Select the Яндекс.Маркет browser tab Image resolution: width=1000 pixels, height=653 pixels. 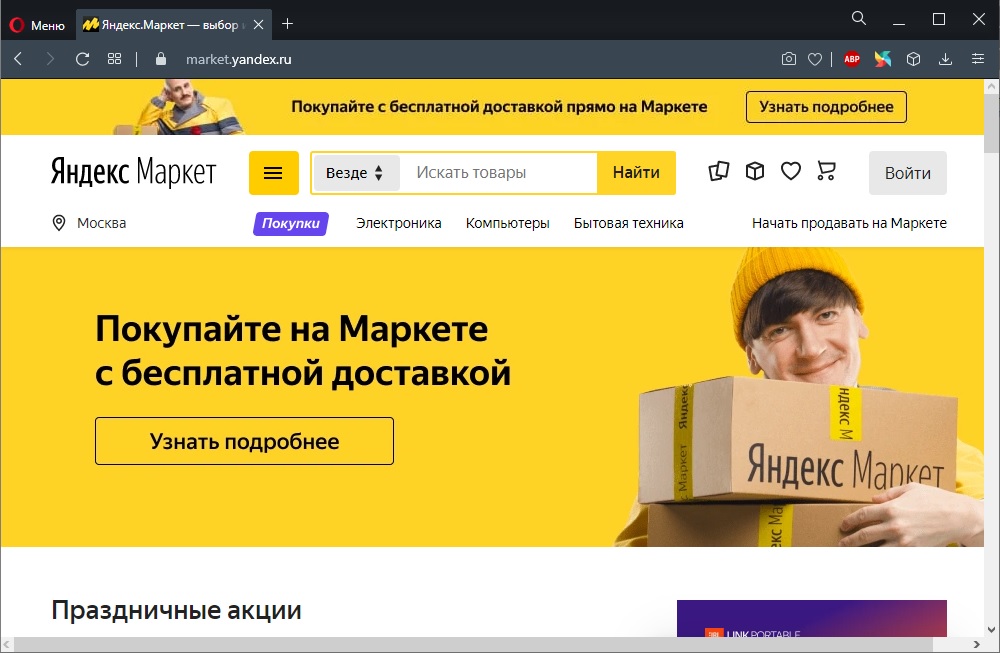pyautogui.click(x=173, y=25)
